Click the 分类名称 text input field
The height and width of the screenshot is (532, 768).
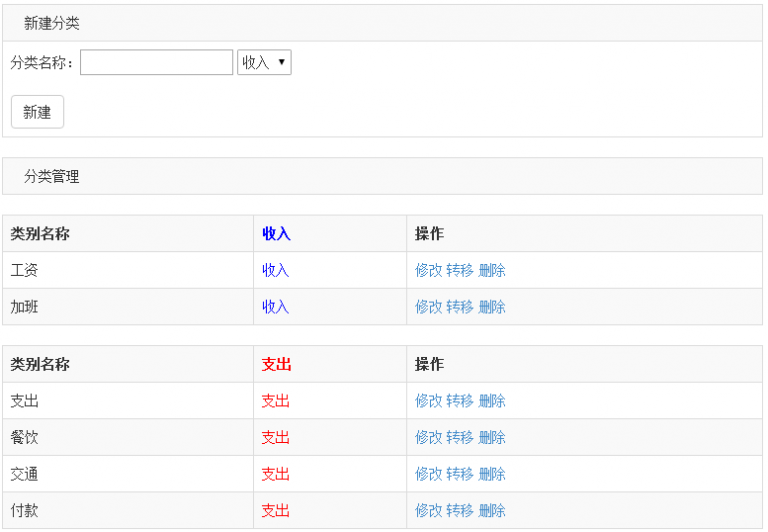(x=156, y=63)
